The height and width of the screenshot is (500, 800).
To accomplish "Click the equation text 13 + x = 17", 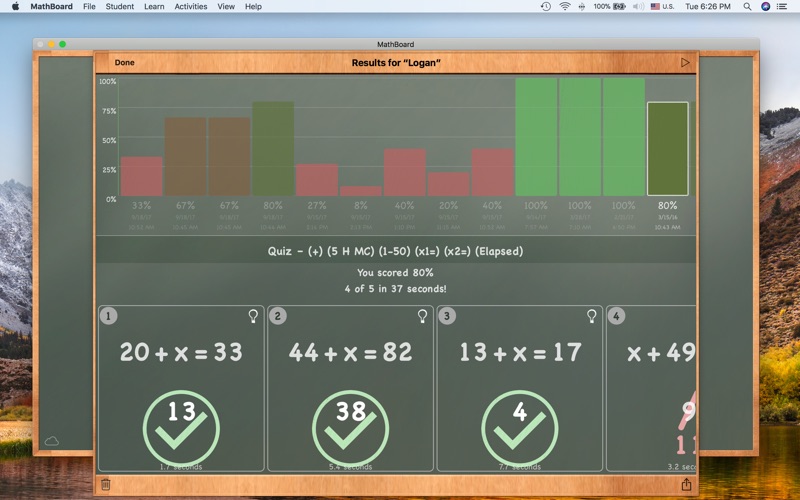I will (x=520, y=352).
